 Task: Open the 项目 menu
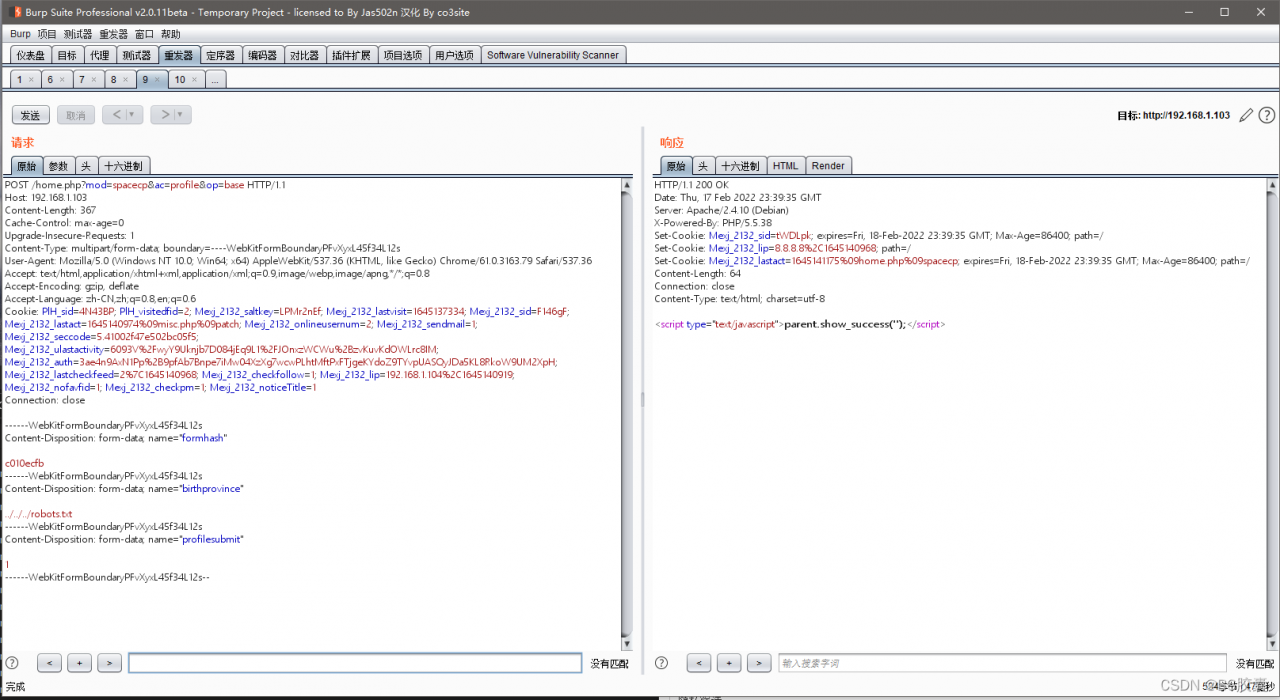[47, 34]
